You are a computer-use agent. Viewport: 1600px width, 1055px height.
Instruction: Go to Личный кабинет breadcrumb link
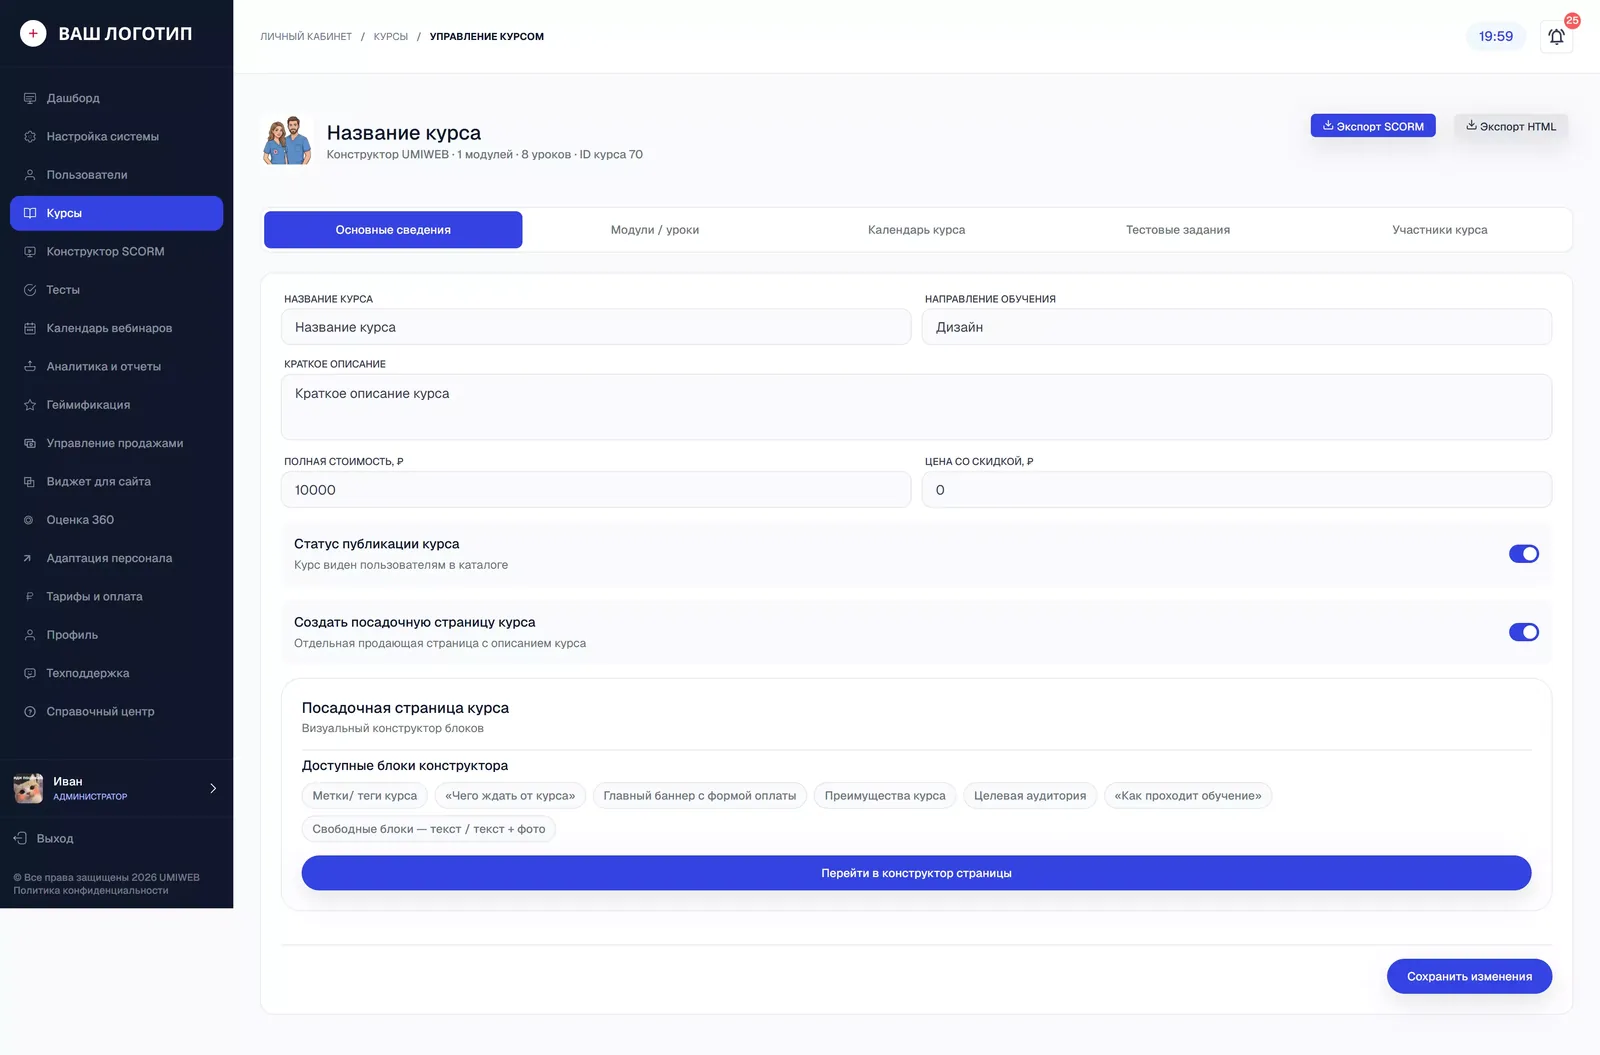point(306,37)
